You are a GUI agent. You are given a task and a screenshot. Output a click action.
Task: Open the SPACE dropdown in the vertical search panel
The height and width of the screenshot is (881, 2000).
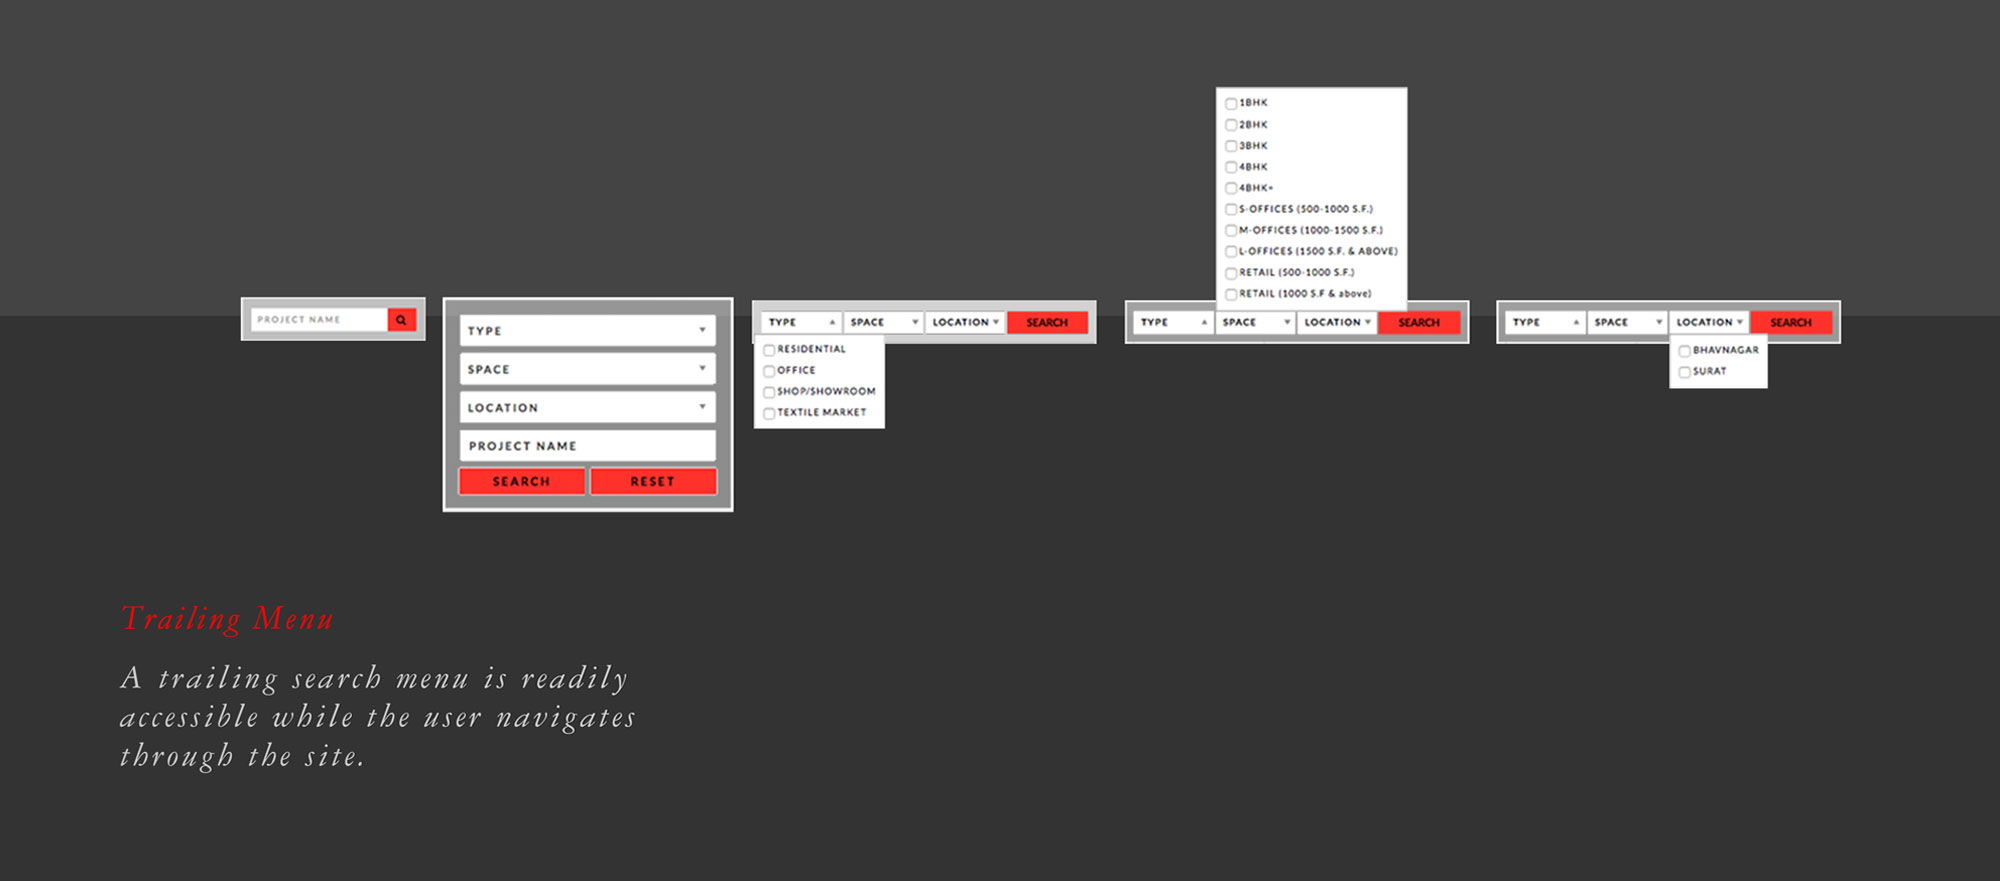588,369
